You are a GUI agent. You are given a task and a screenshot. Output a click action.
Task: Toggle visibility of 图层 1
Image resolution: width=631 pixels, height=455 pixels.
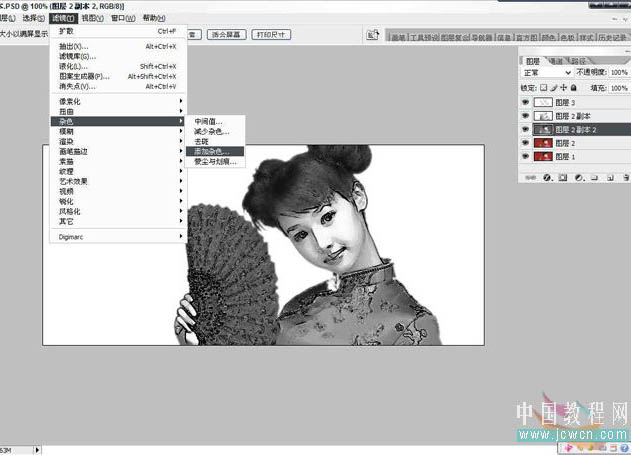coord(526,157)
